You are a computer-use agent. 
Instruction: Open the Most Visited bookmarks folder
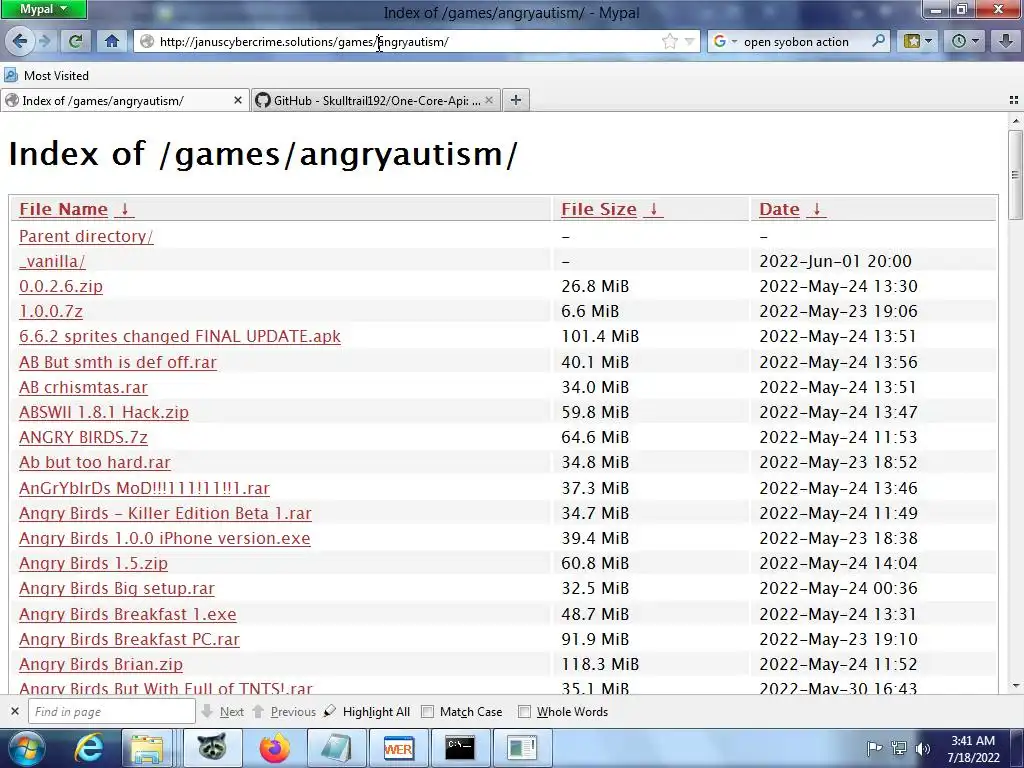coord(46,76)
